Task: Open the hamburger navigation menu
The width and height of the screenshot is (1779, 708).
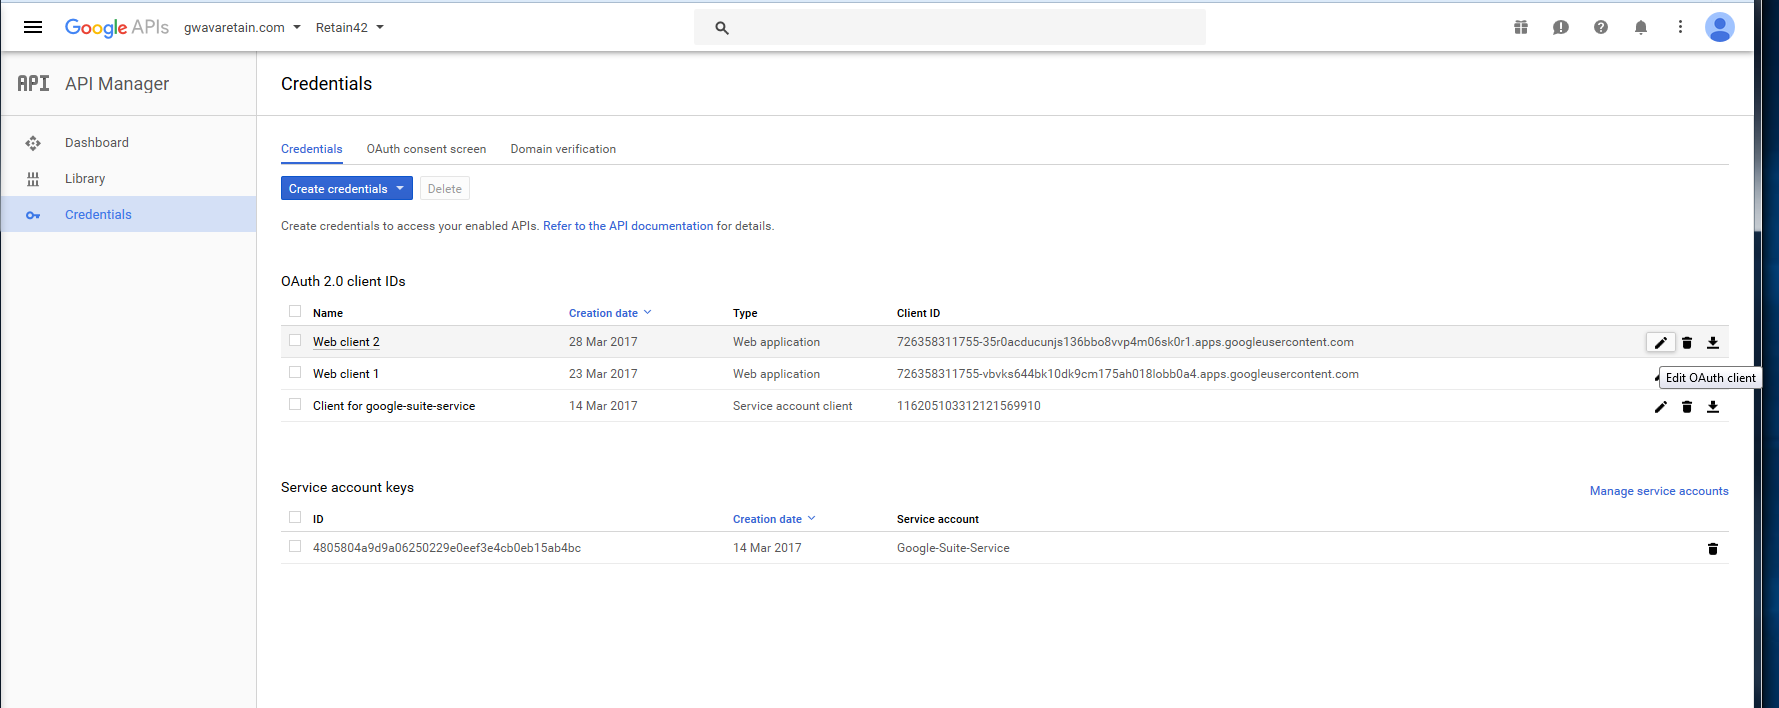Action: click(33, 27)
